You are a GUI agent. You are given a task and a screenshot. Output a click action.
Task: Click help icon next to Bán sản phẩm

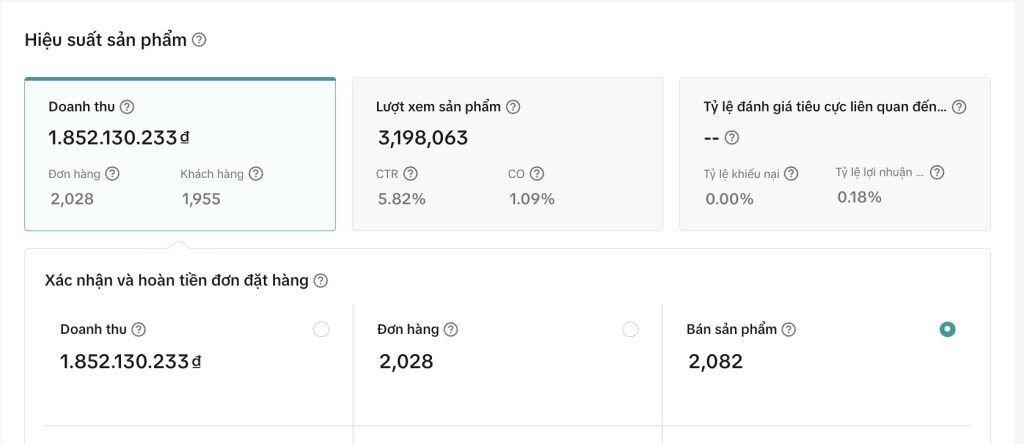click(789, 330)
